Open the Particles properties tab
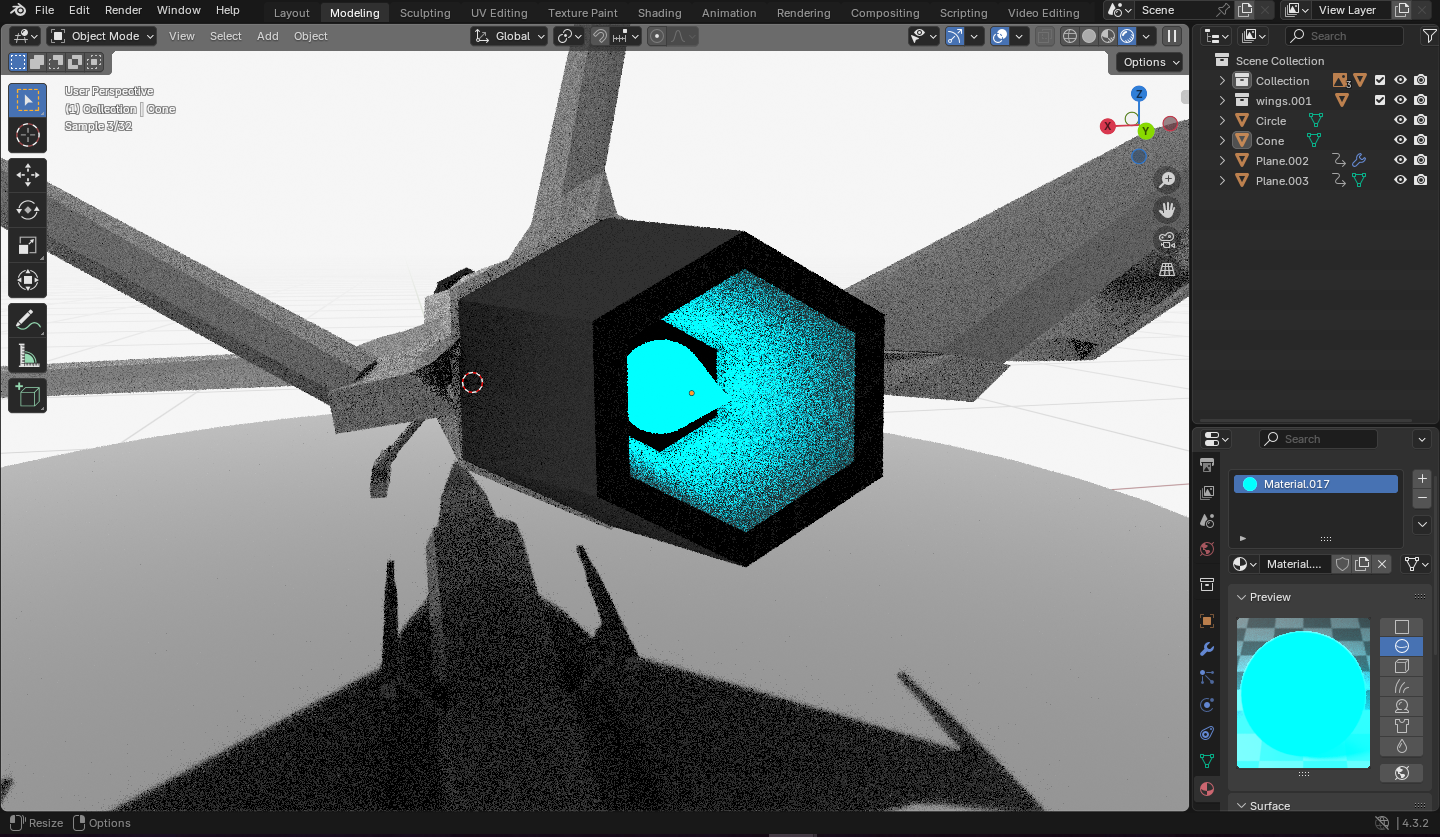 [x=1207, y=677]
